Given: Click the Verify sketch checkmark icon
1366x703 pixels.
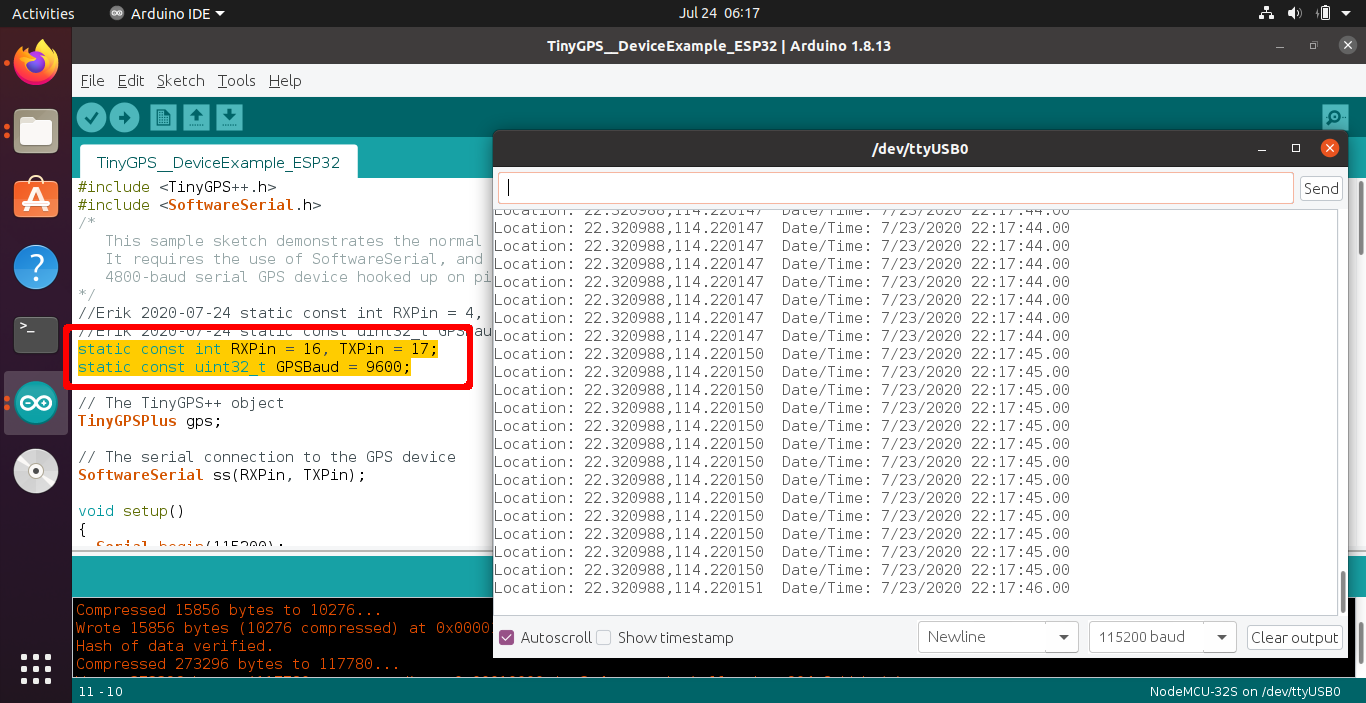Looking at the screenshot, I should click(x=90, y=117).
